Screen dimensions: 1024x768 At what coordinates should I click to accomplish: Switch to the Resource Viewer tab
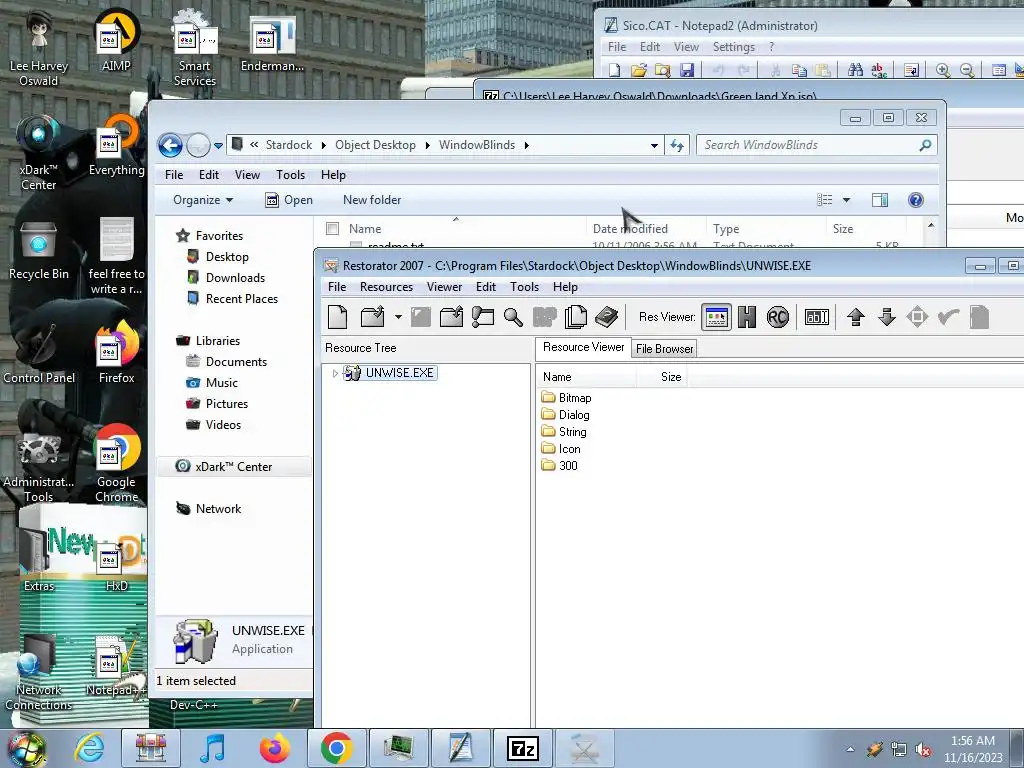point(583,347)
